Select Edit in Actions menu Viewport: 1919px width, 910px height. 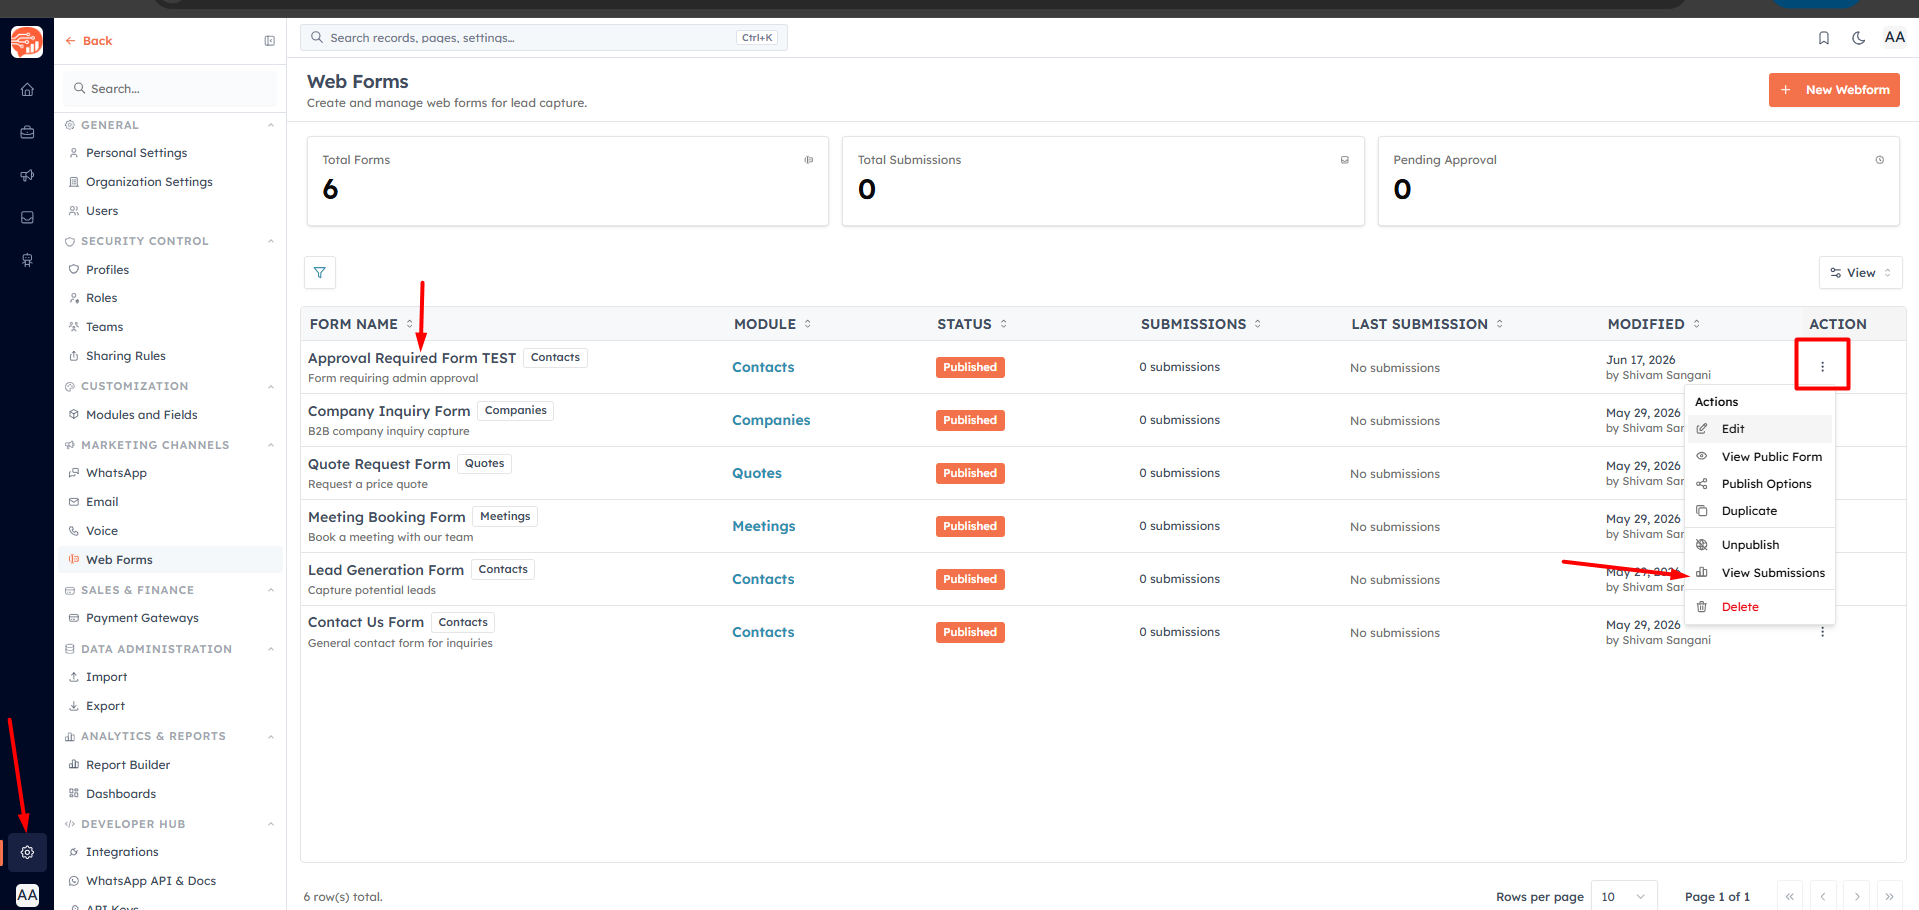tap(1760, 429)
